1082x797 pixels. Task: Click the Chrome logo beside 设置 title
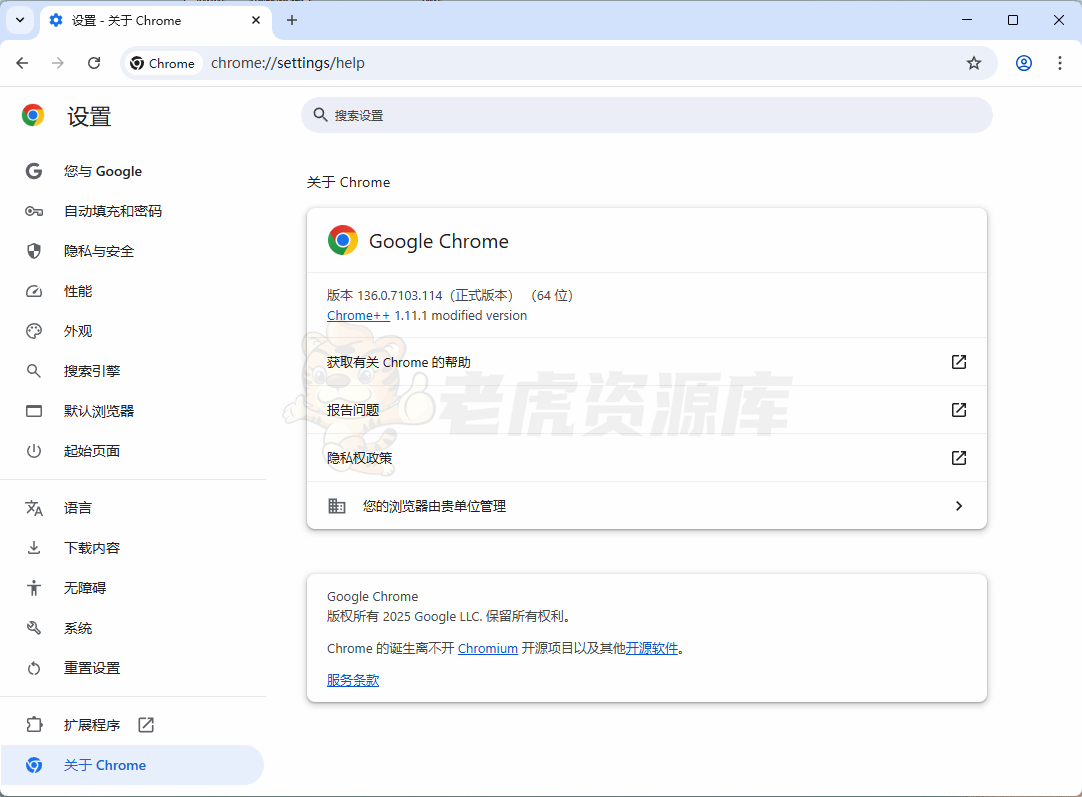click(33, 115)
